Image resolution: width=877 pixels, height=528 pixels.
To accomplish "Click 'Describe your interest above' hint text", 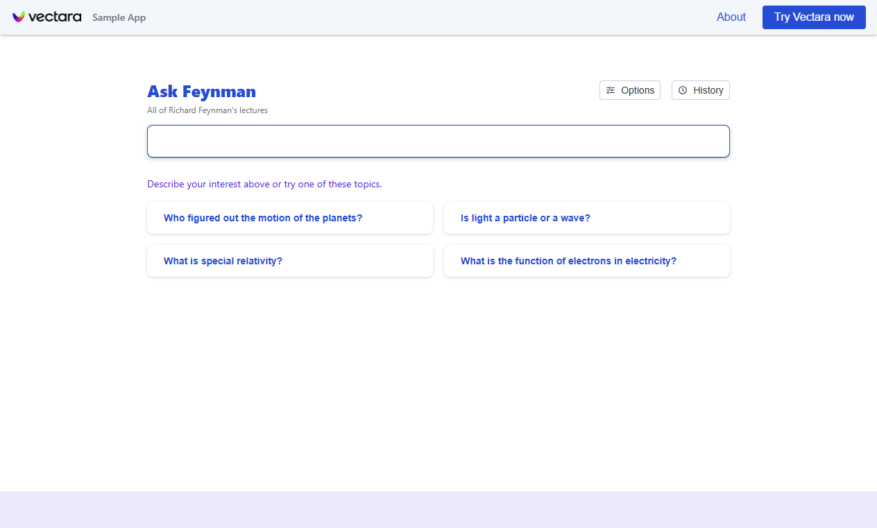I will point(265,184).
